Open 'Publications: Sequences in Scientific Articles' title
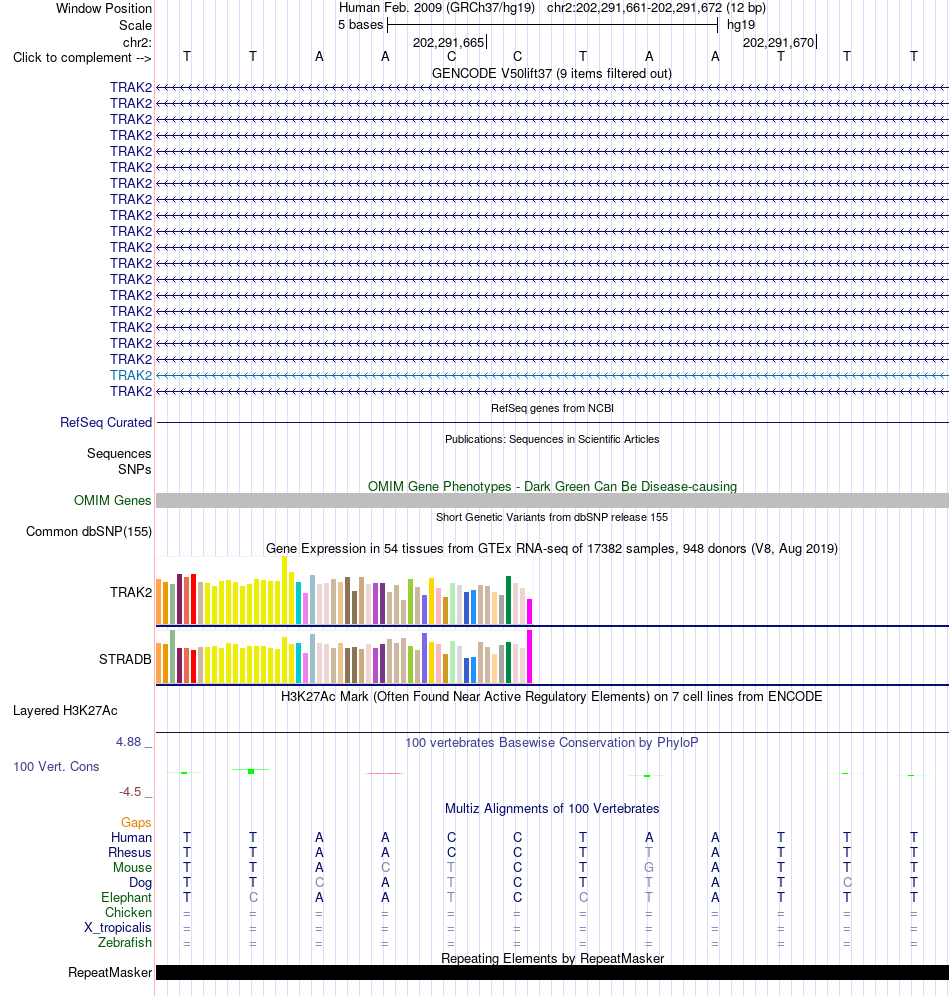Screen dimensions: 950x996 coord(552,439)
